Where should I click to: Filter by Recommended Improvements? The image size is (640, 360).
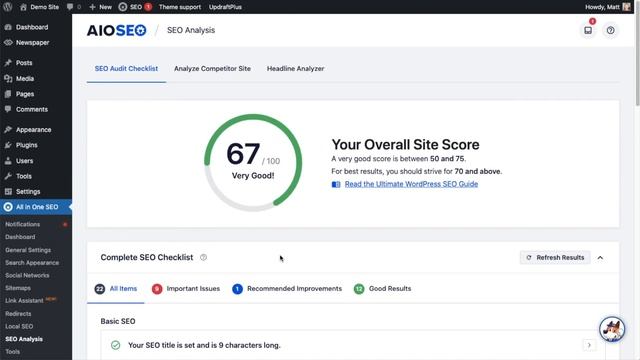click(287, 289)
